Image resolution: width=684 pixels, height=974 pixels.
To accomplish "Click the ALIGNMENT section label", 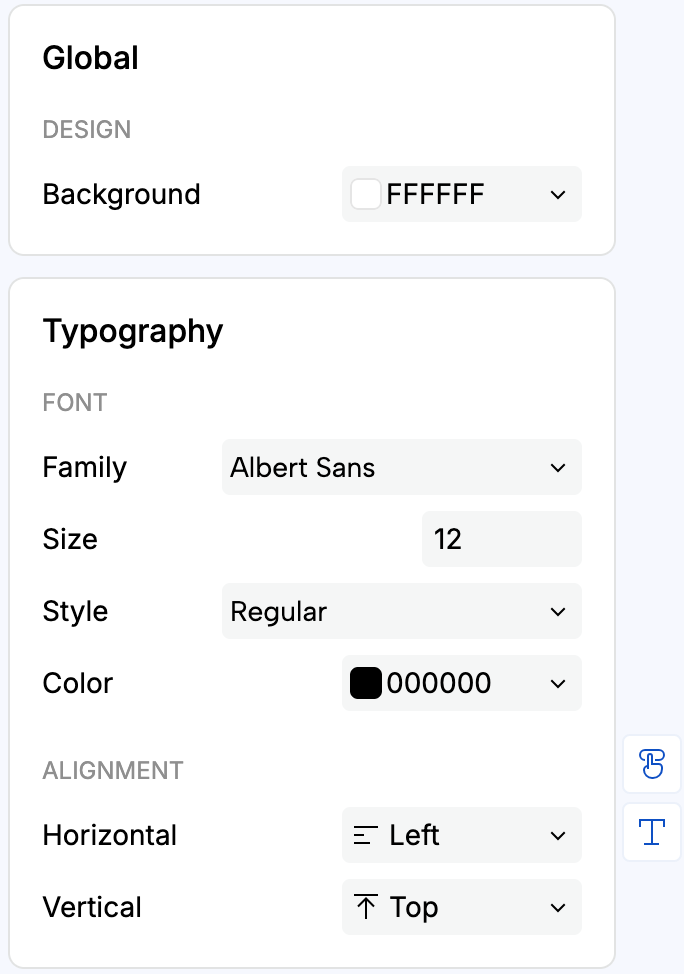I will point(112,770).
